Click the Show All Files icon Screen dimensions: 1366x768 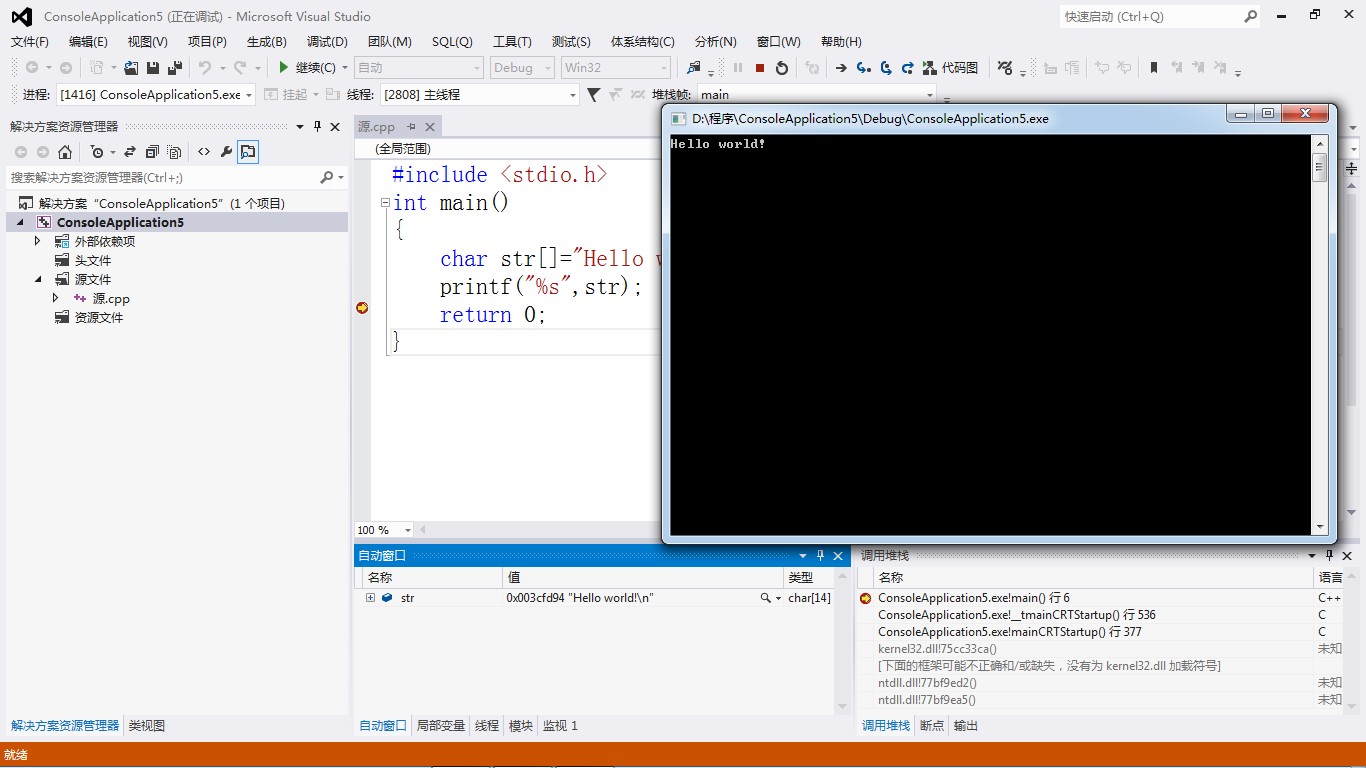pyautogui.click(x=174, y=152)
